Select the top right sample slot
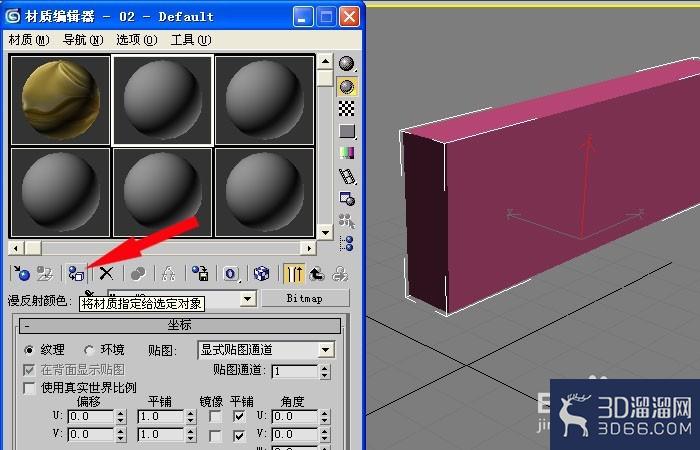The height and width of the screenshot is (450, 700). [x=264, y=100]
